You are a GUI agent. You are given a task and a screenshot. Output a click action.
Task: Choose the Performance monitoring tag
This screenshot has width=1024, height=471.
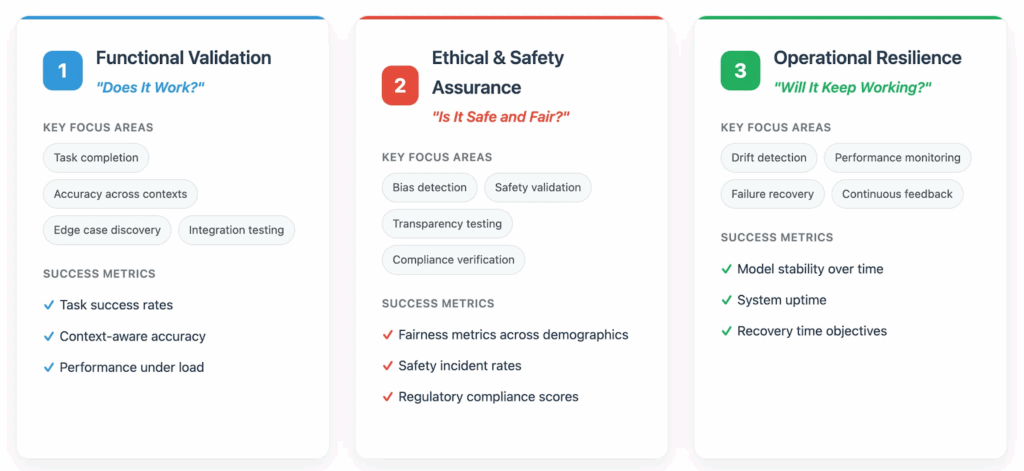(897, 158)
